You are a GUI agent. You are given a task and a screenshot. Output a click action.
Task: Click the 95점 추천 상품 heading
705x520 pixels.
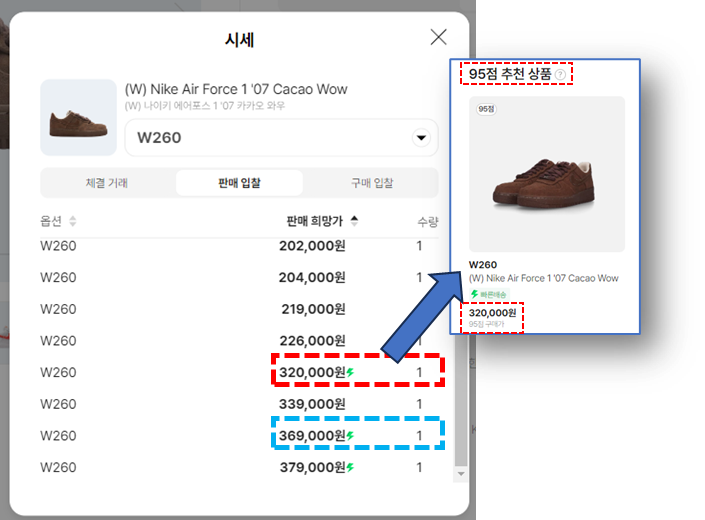[510, 74]
